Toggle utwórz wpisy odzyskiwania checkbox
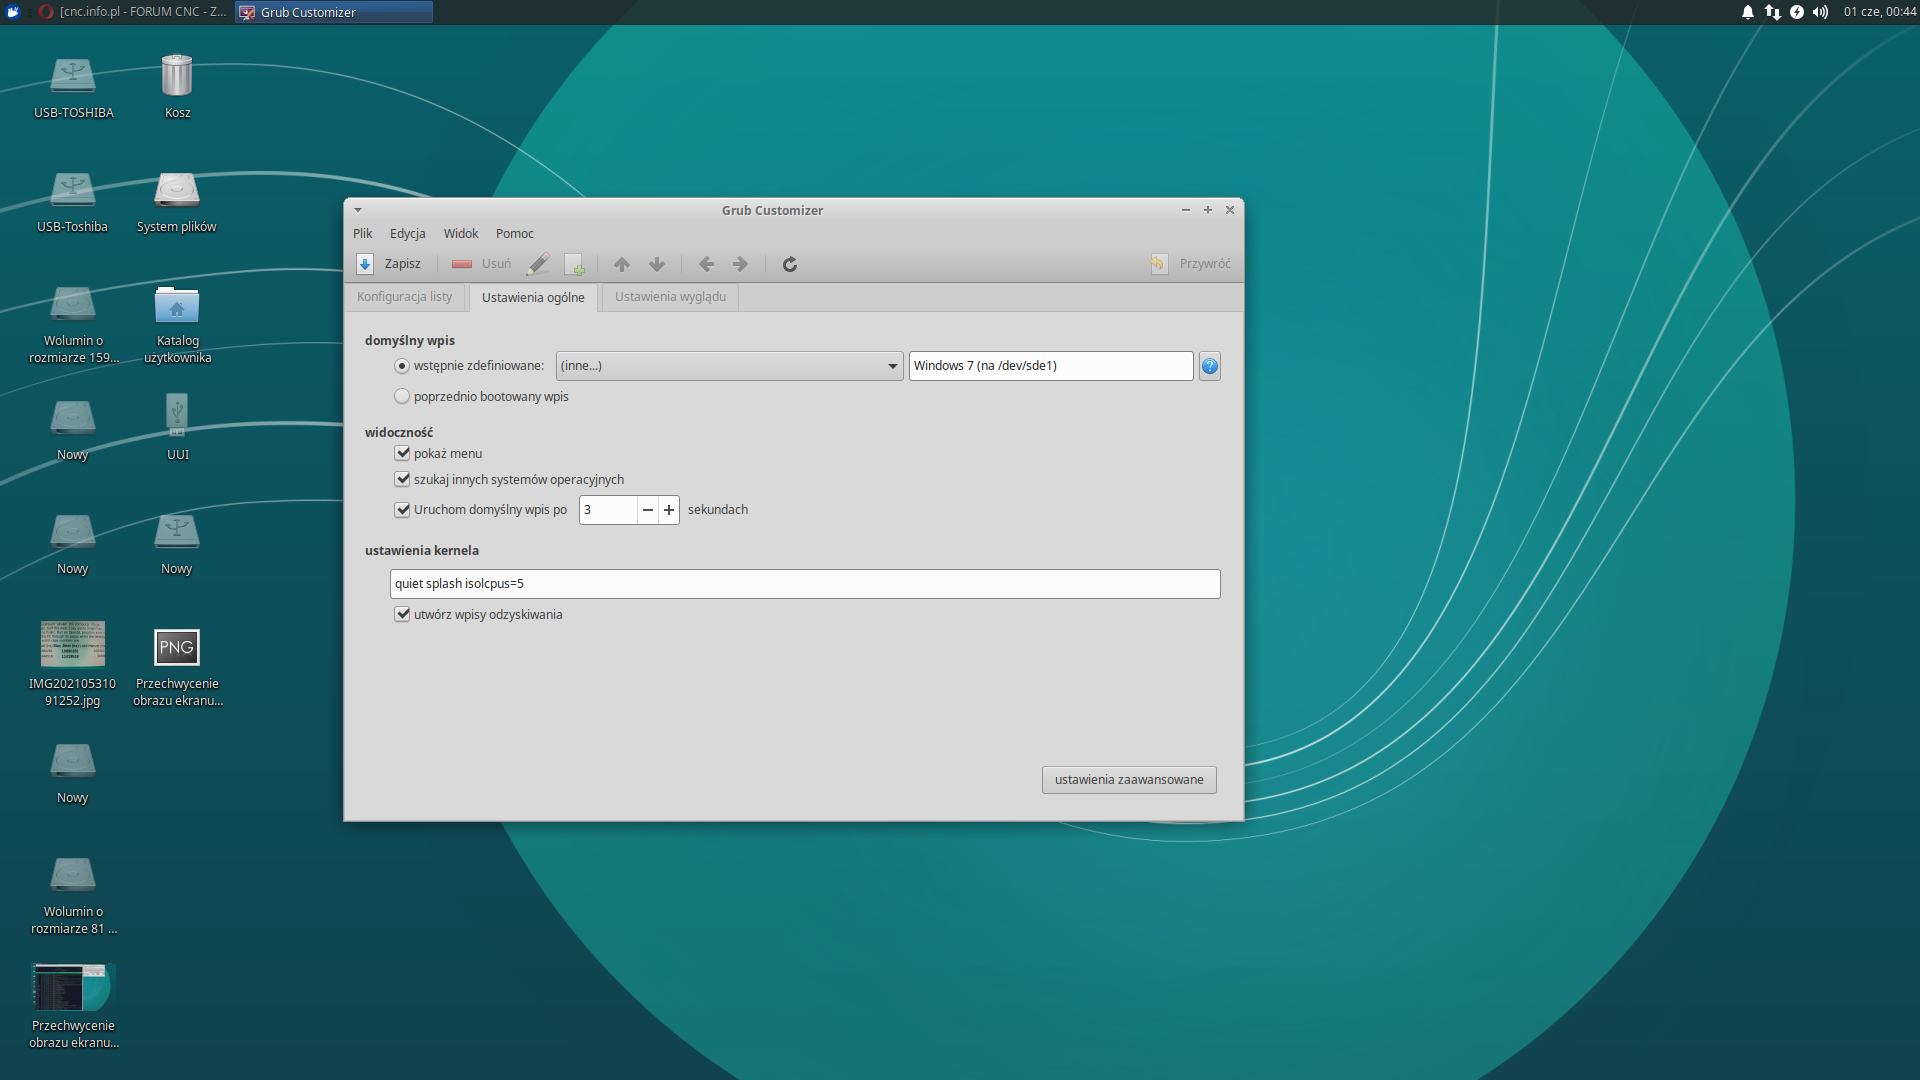 (402, 615)
